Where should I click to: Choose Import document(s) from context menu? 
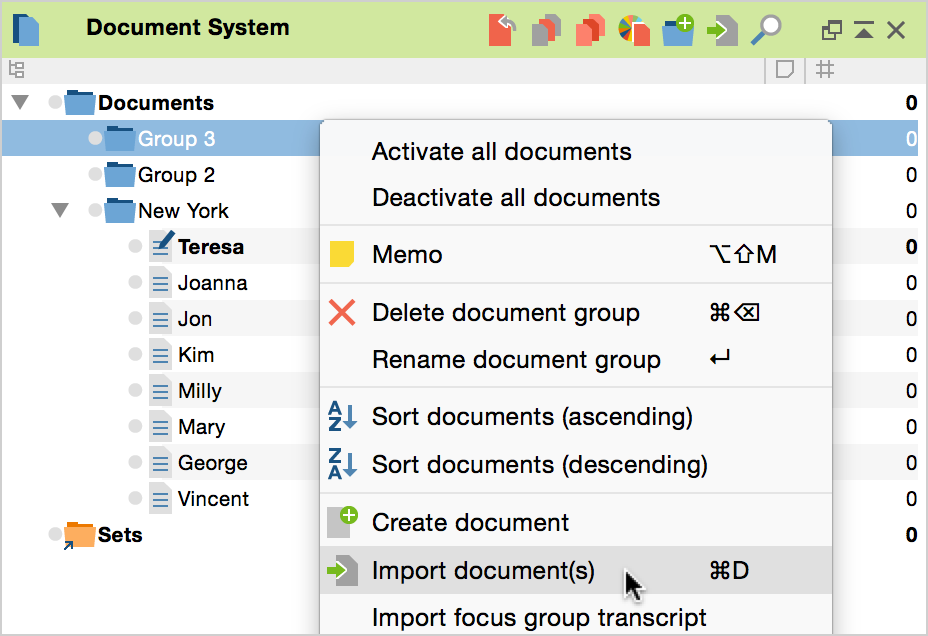(482, 571)
